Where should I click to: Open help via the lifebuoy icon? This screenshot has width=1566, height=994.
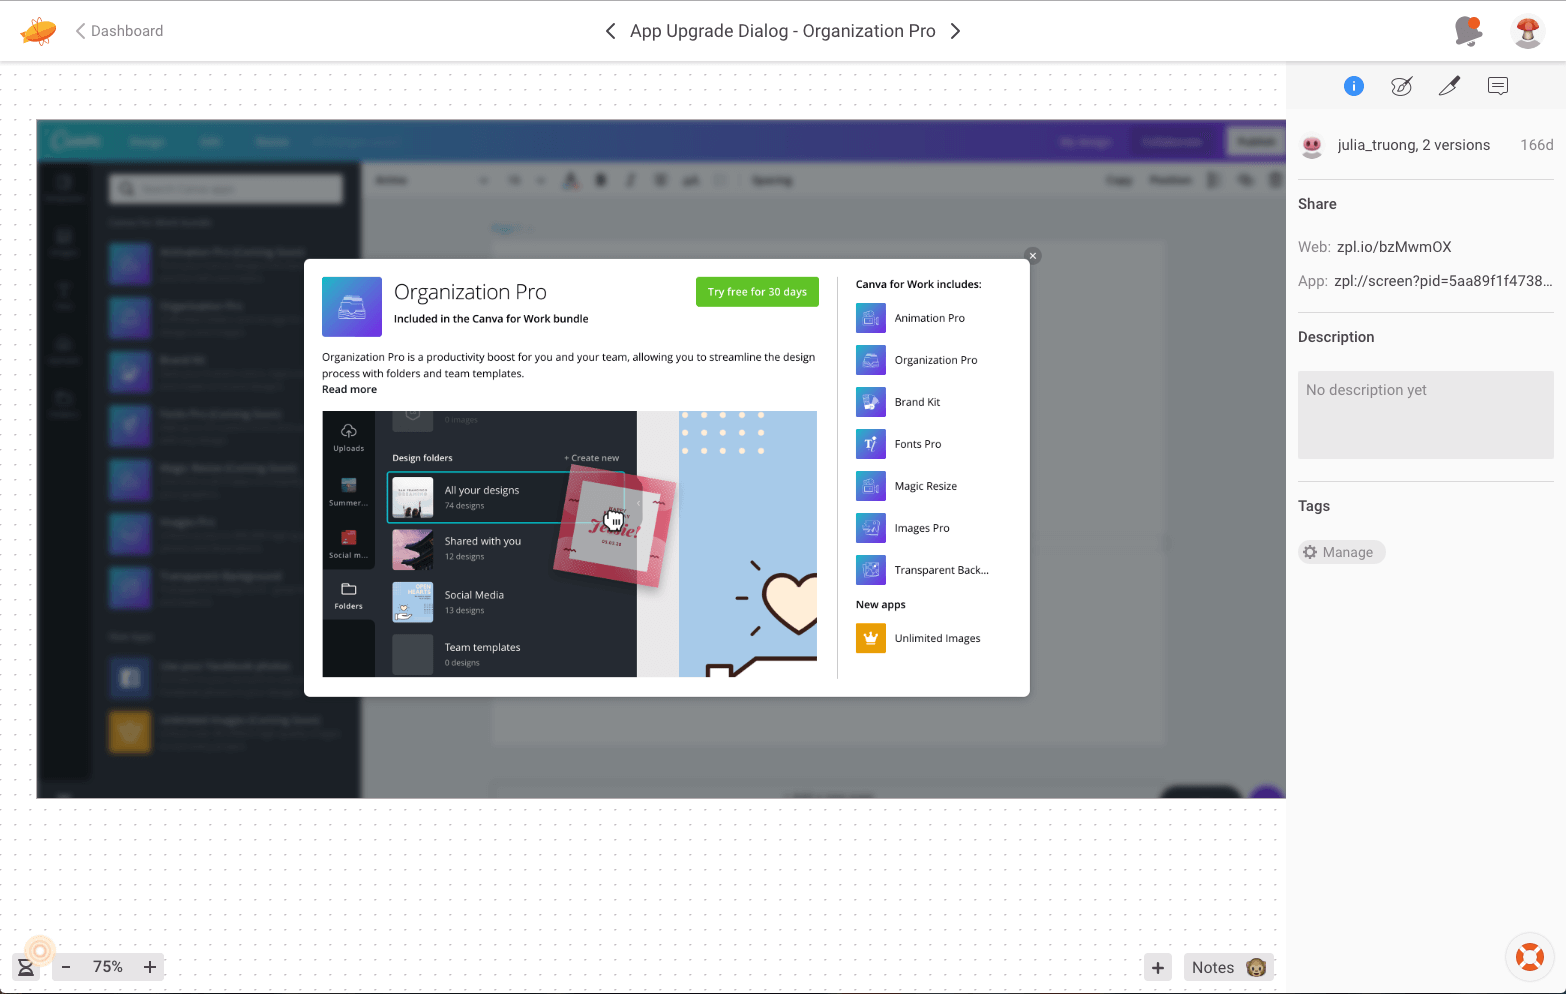[1529, 957]
